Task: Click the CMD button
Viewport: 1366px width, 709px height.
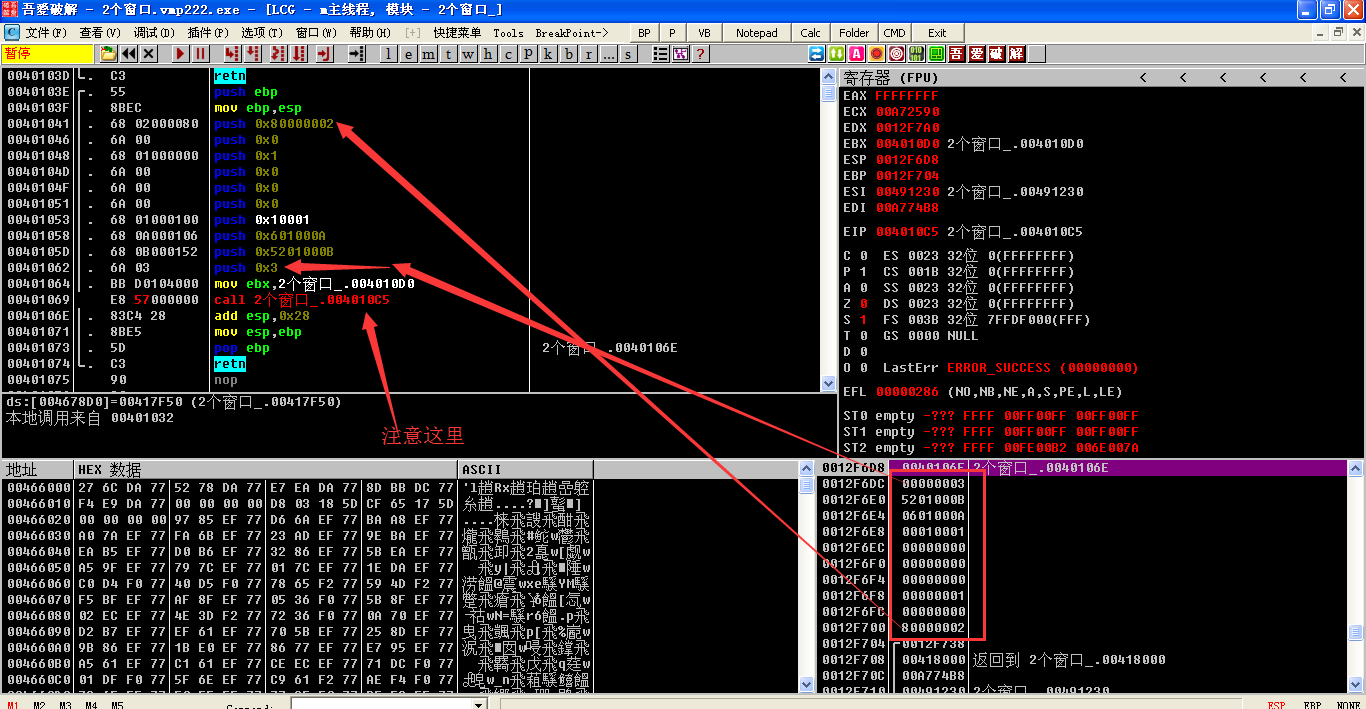Action: tap(894, 33)
